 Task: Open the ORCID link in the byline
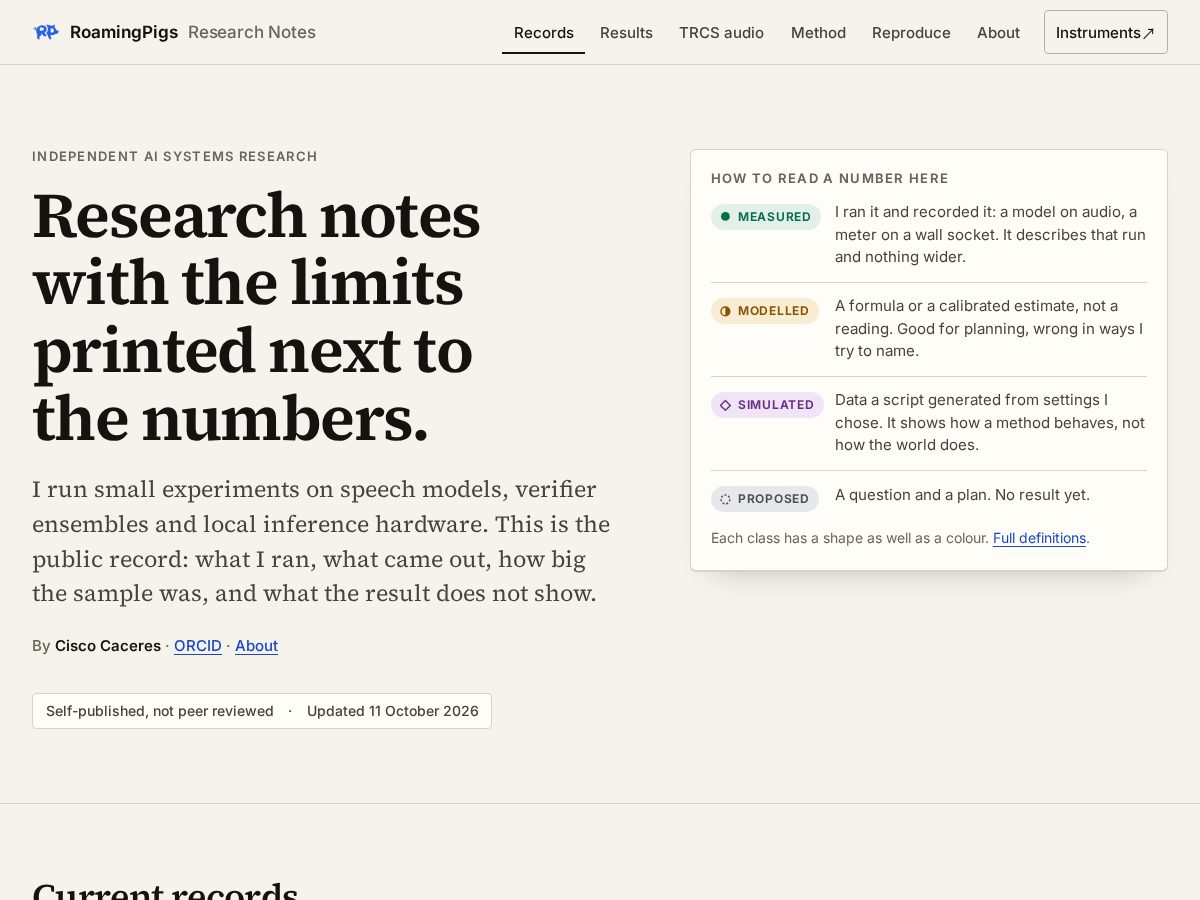point(198,646)
